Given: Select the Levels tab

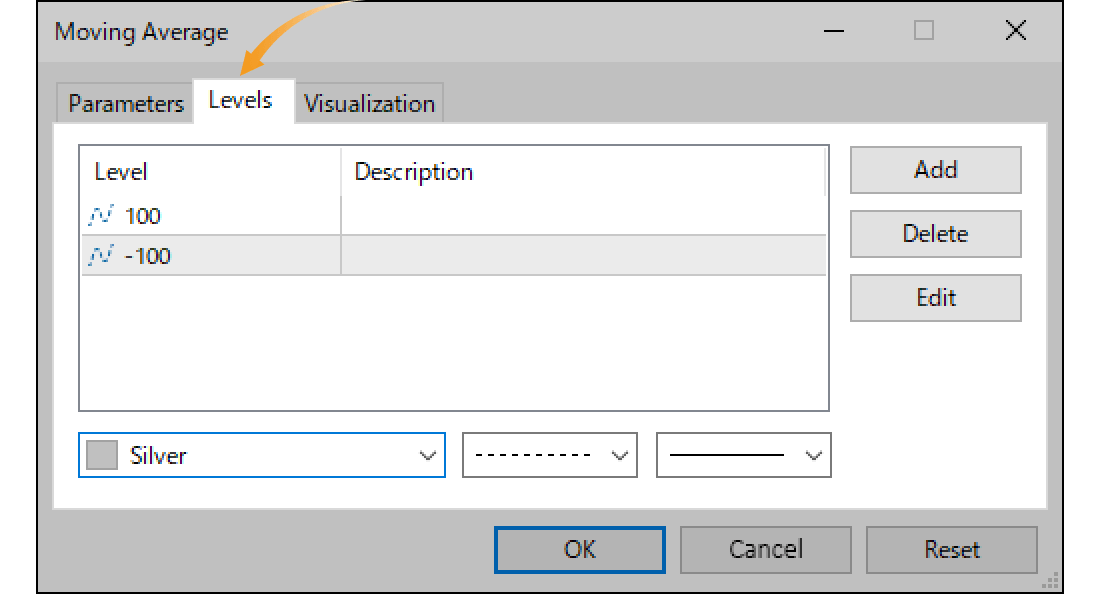Looking at the screenshot, I should (x=243, y=101).
